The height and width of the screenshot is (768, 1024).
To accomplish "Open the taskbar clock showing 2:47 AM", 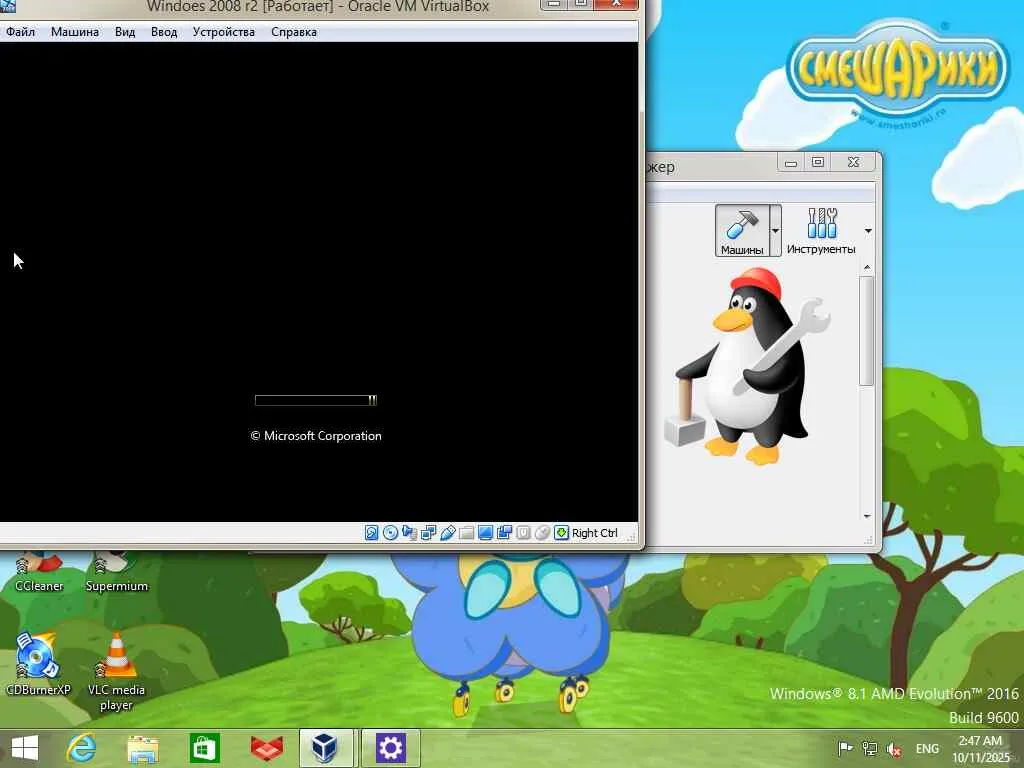I will click(x=980, y=749).
